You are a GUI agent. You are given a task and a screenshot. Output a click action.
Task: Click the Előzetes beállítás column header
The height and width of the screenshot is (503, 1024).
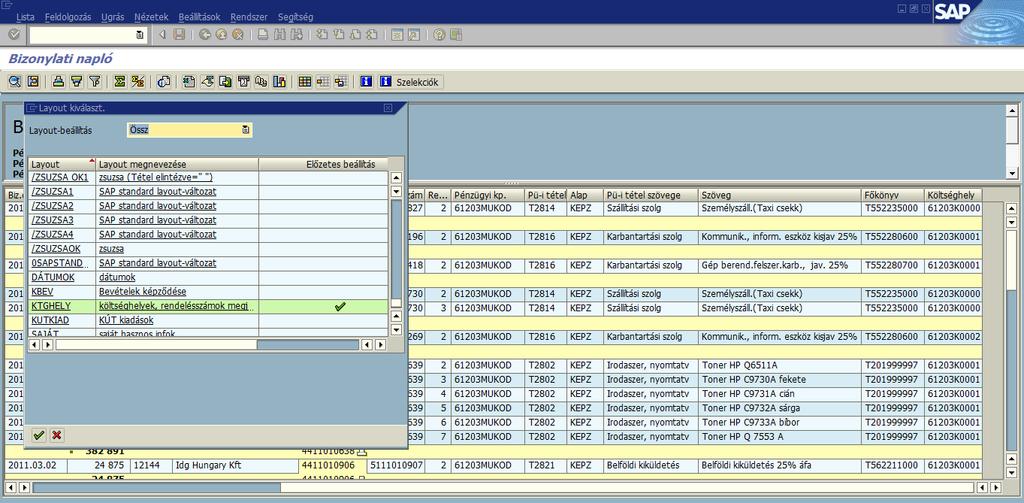323,164
